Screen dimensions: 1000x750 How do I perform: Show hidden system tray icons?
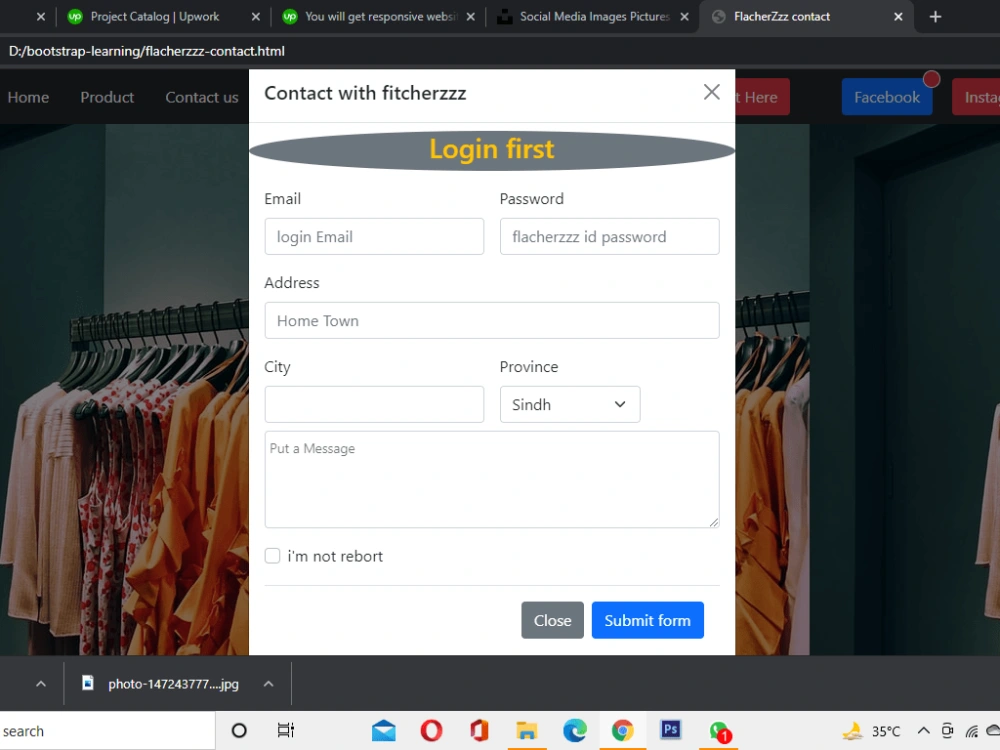(923, 731)
